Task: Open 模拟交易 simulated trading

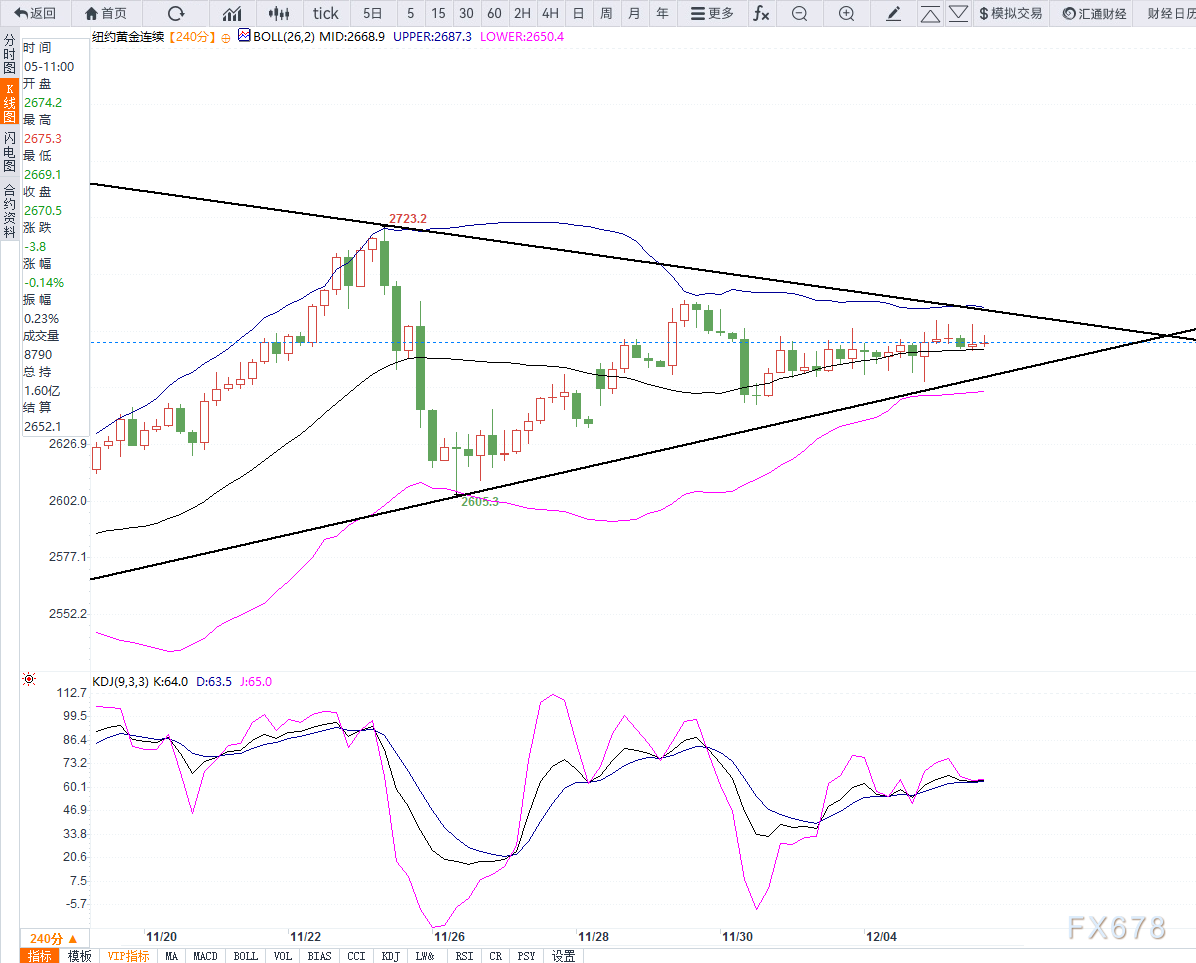Action: click(1010, 13)
